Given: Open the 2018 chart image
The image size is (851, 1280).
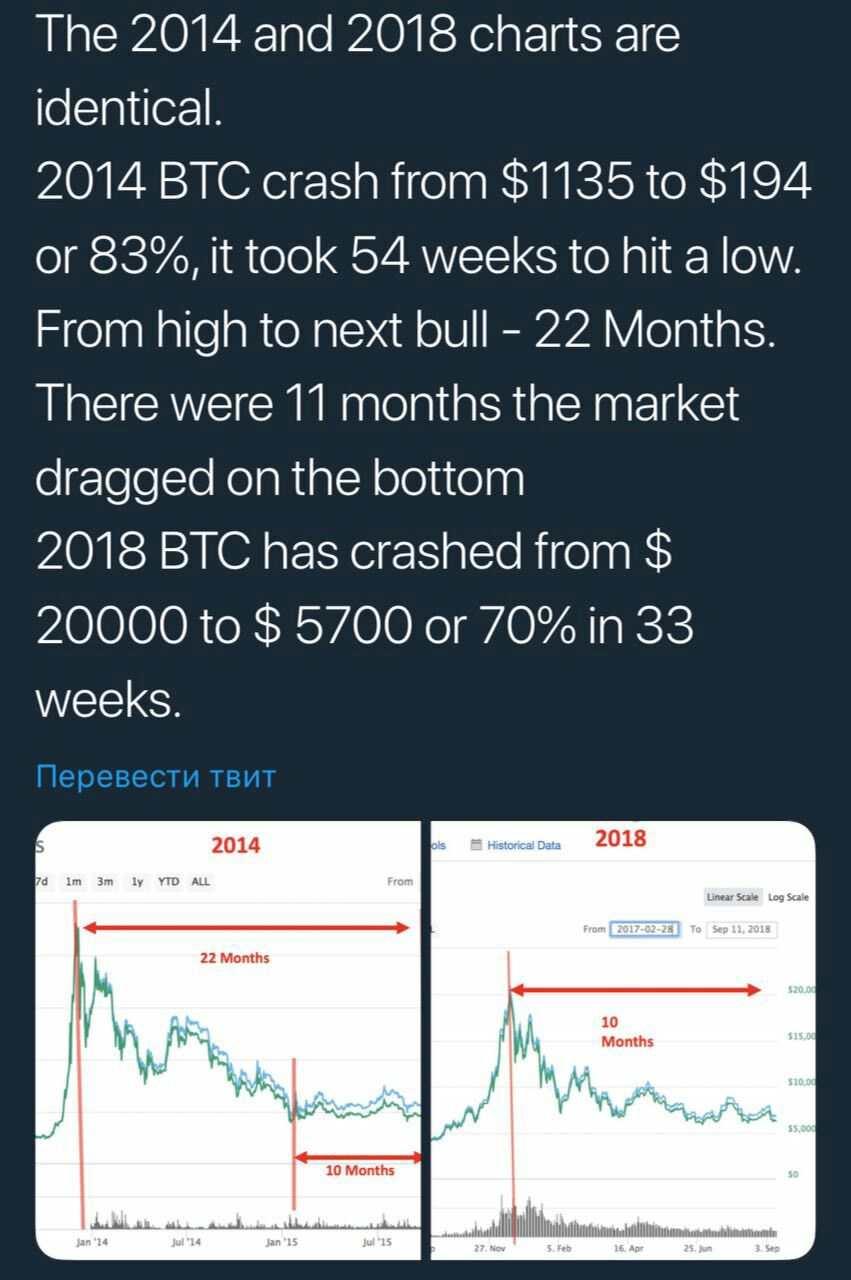Looking at the screenshot, I should click(622, 1040).
